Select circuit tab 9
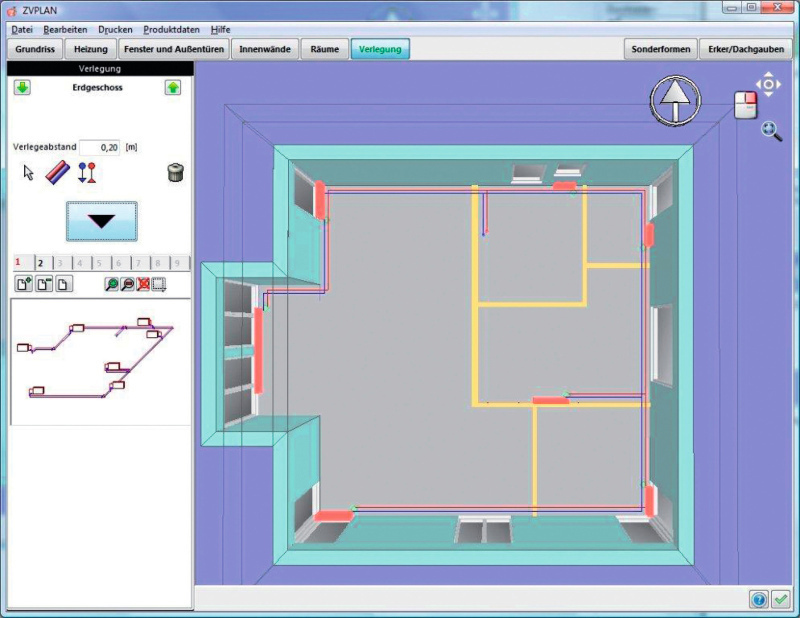Viewport: 800px width, 618px height. pyautogui.click(x=177, y=263)
